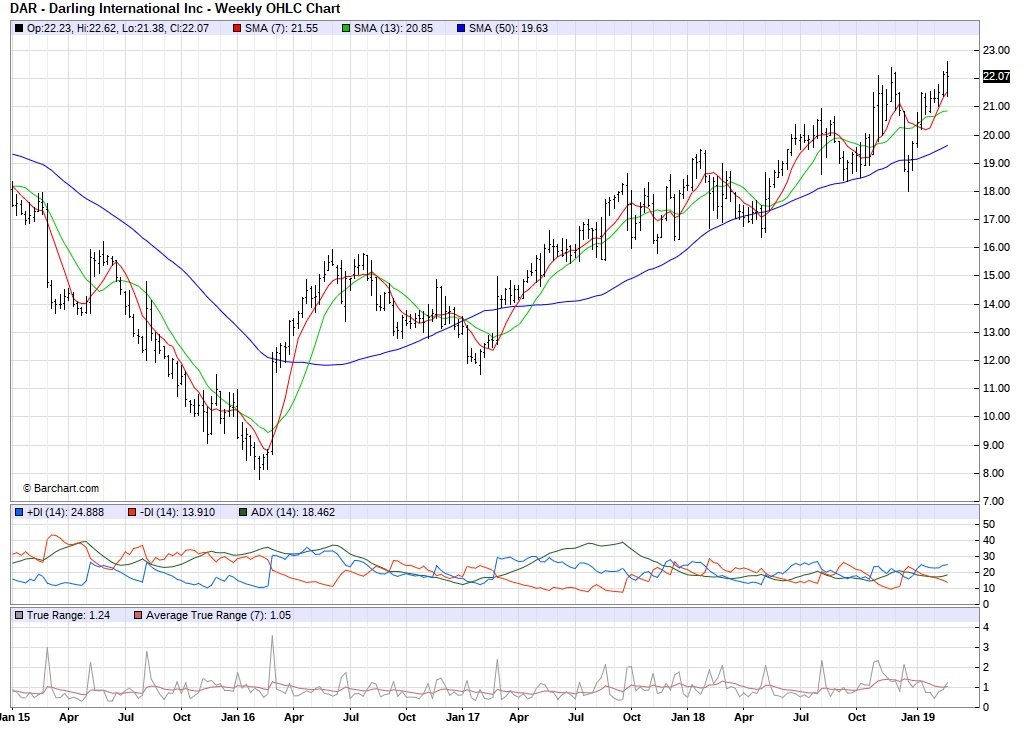Screen dimensions: 1021x748
Task: Click the 8.00 price axis label
Action: tap(996, 473)
